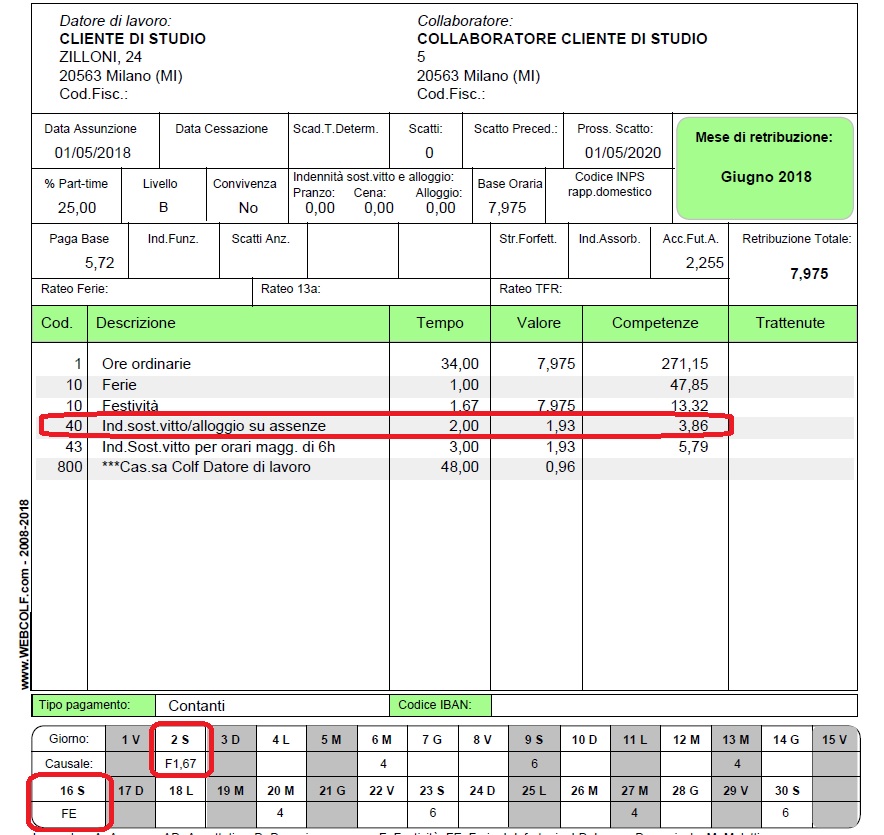Click day 2 S in calendar

180,740
